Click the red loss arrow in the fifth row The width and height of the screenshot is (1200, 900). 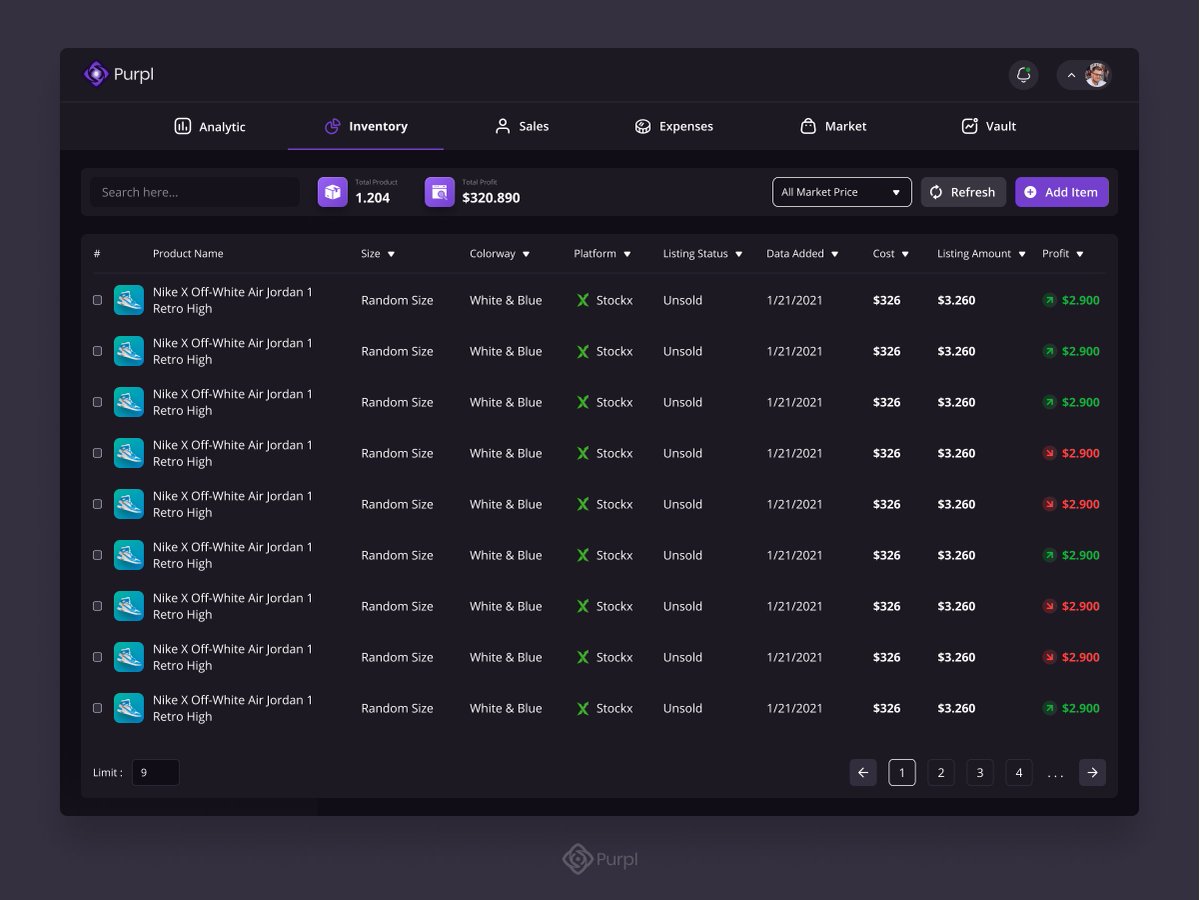click(x=1049, y=504)
